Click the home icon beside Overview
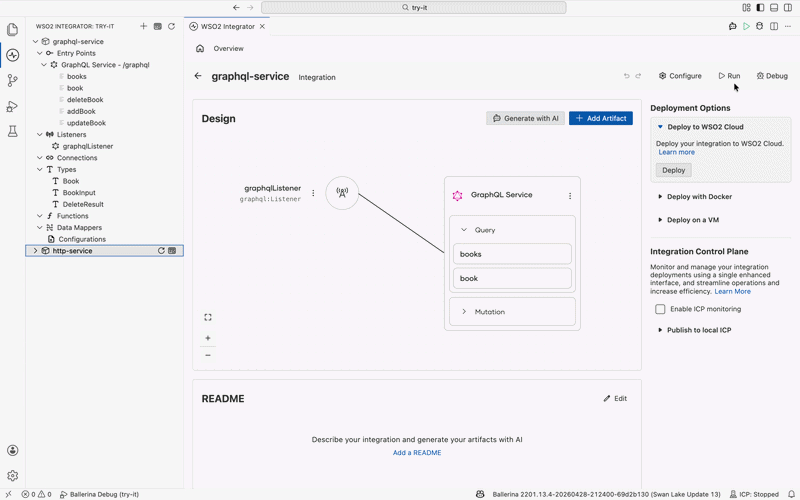 tap(200, 48)
